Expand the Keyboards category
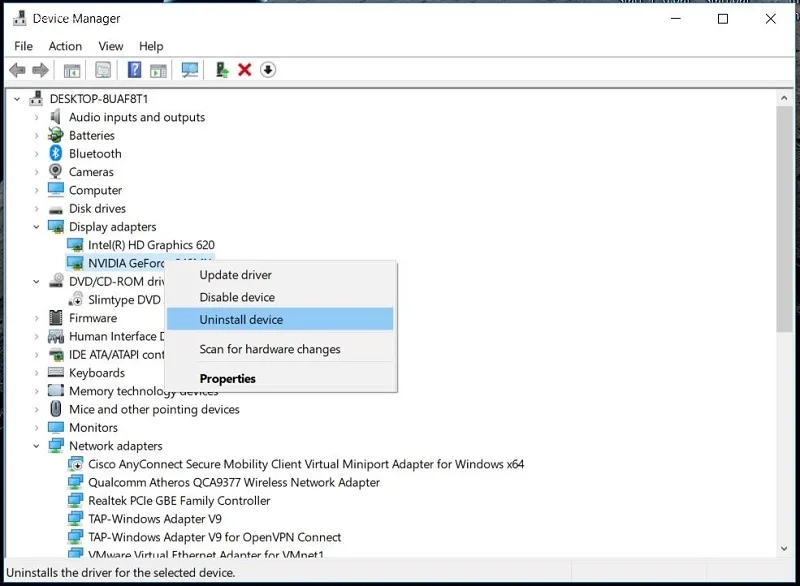 click(36, 373)
